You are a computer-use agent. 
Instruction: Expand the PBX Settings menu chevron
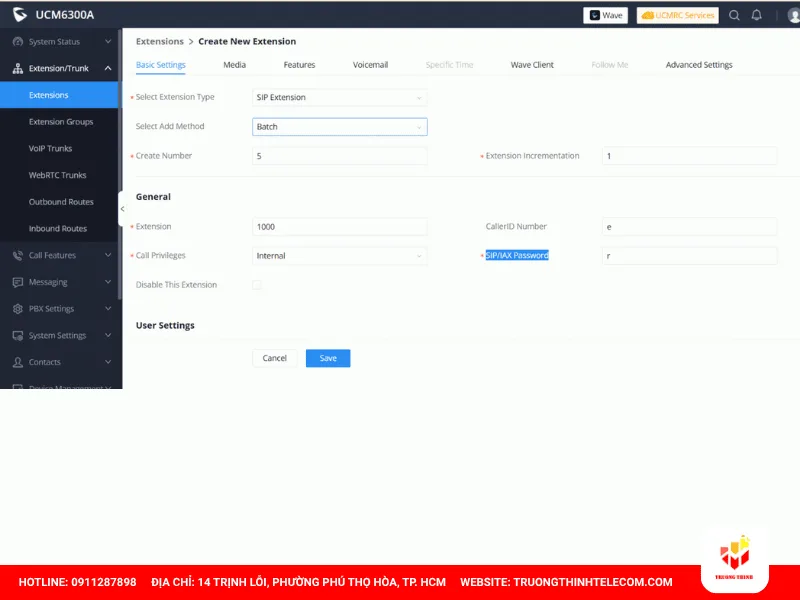click(108, 308)
